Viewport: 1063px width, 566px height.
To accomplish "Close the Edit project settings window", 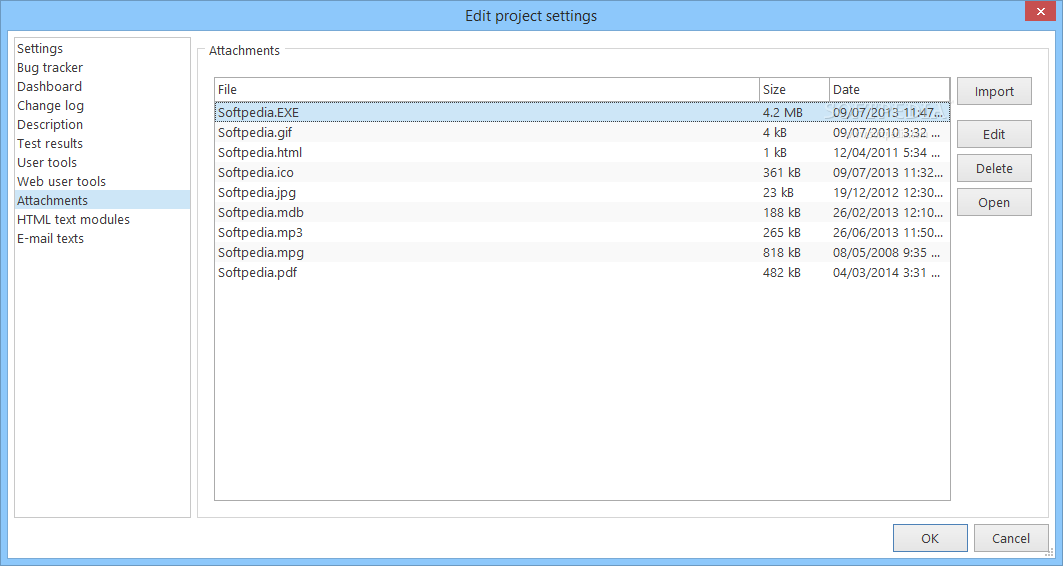I will [x=1040, y=12].
